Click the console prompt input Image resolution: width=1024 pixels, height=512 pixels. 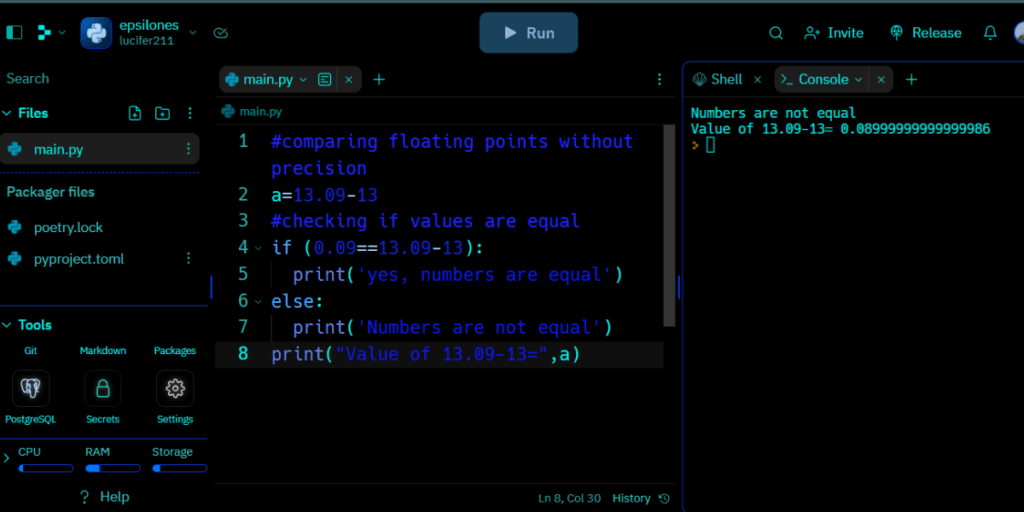[711, 146]
